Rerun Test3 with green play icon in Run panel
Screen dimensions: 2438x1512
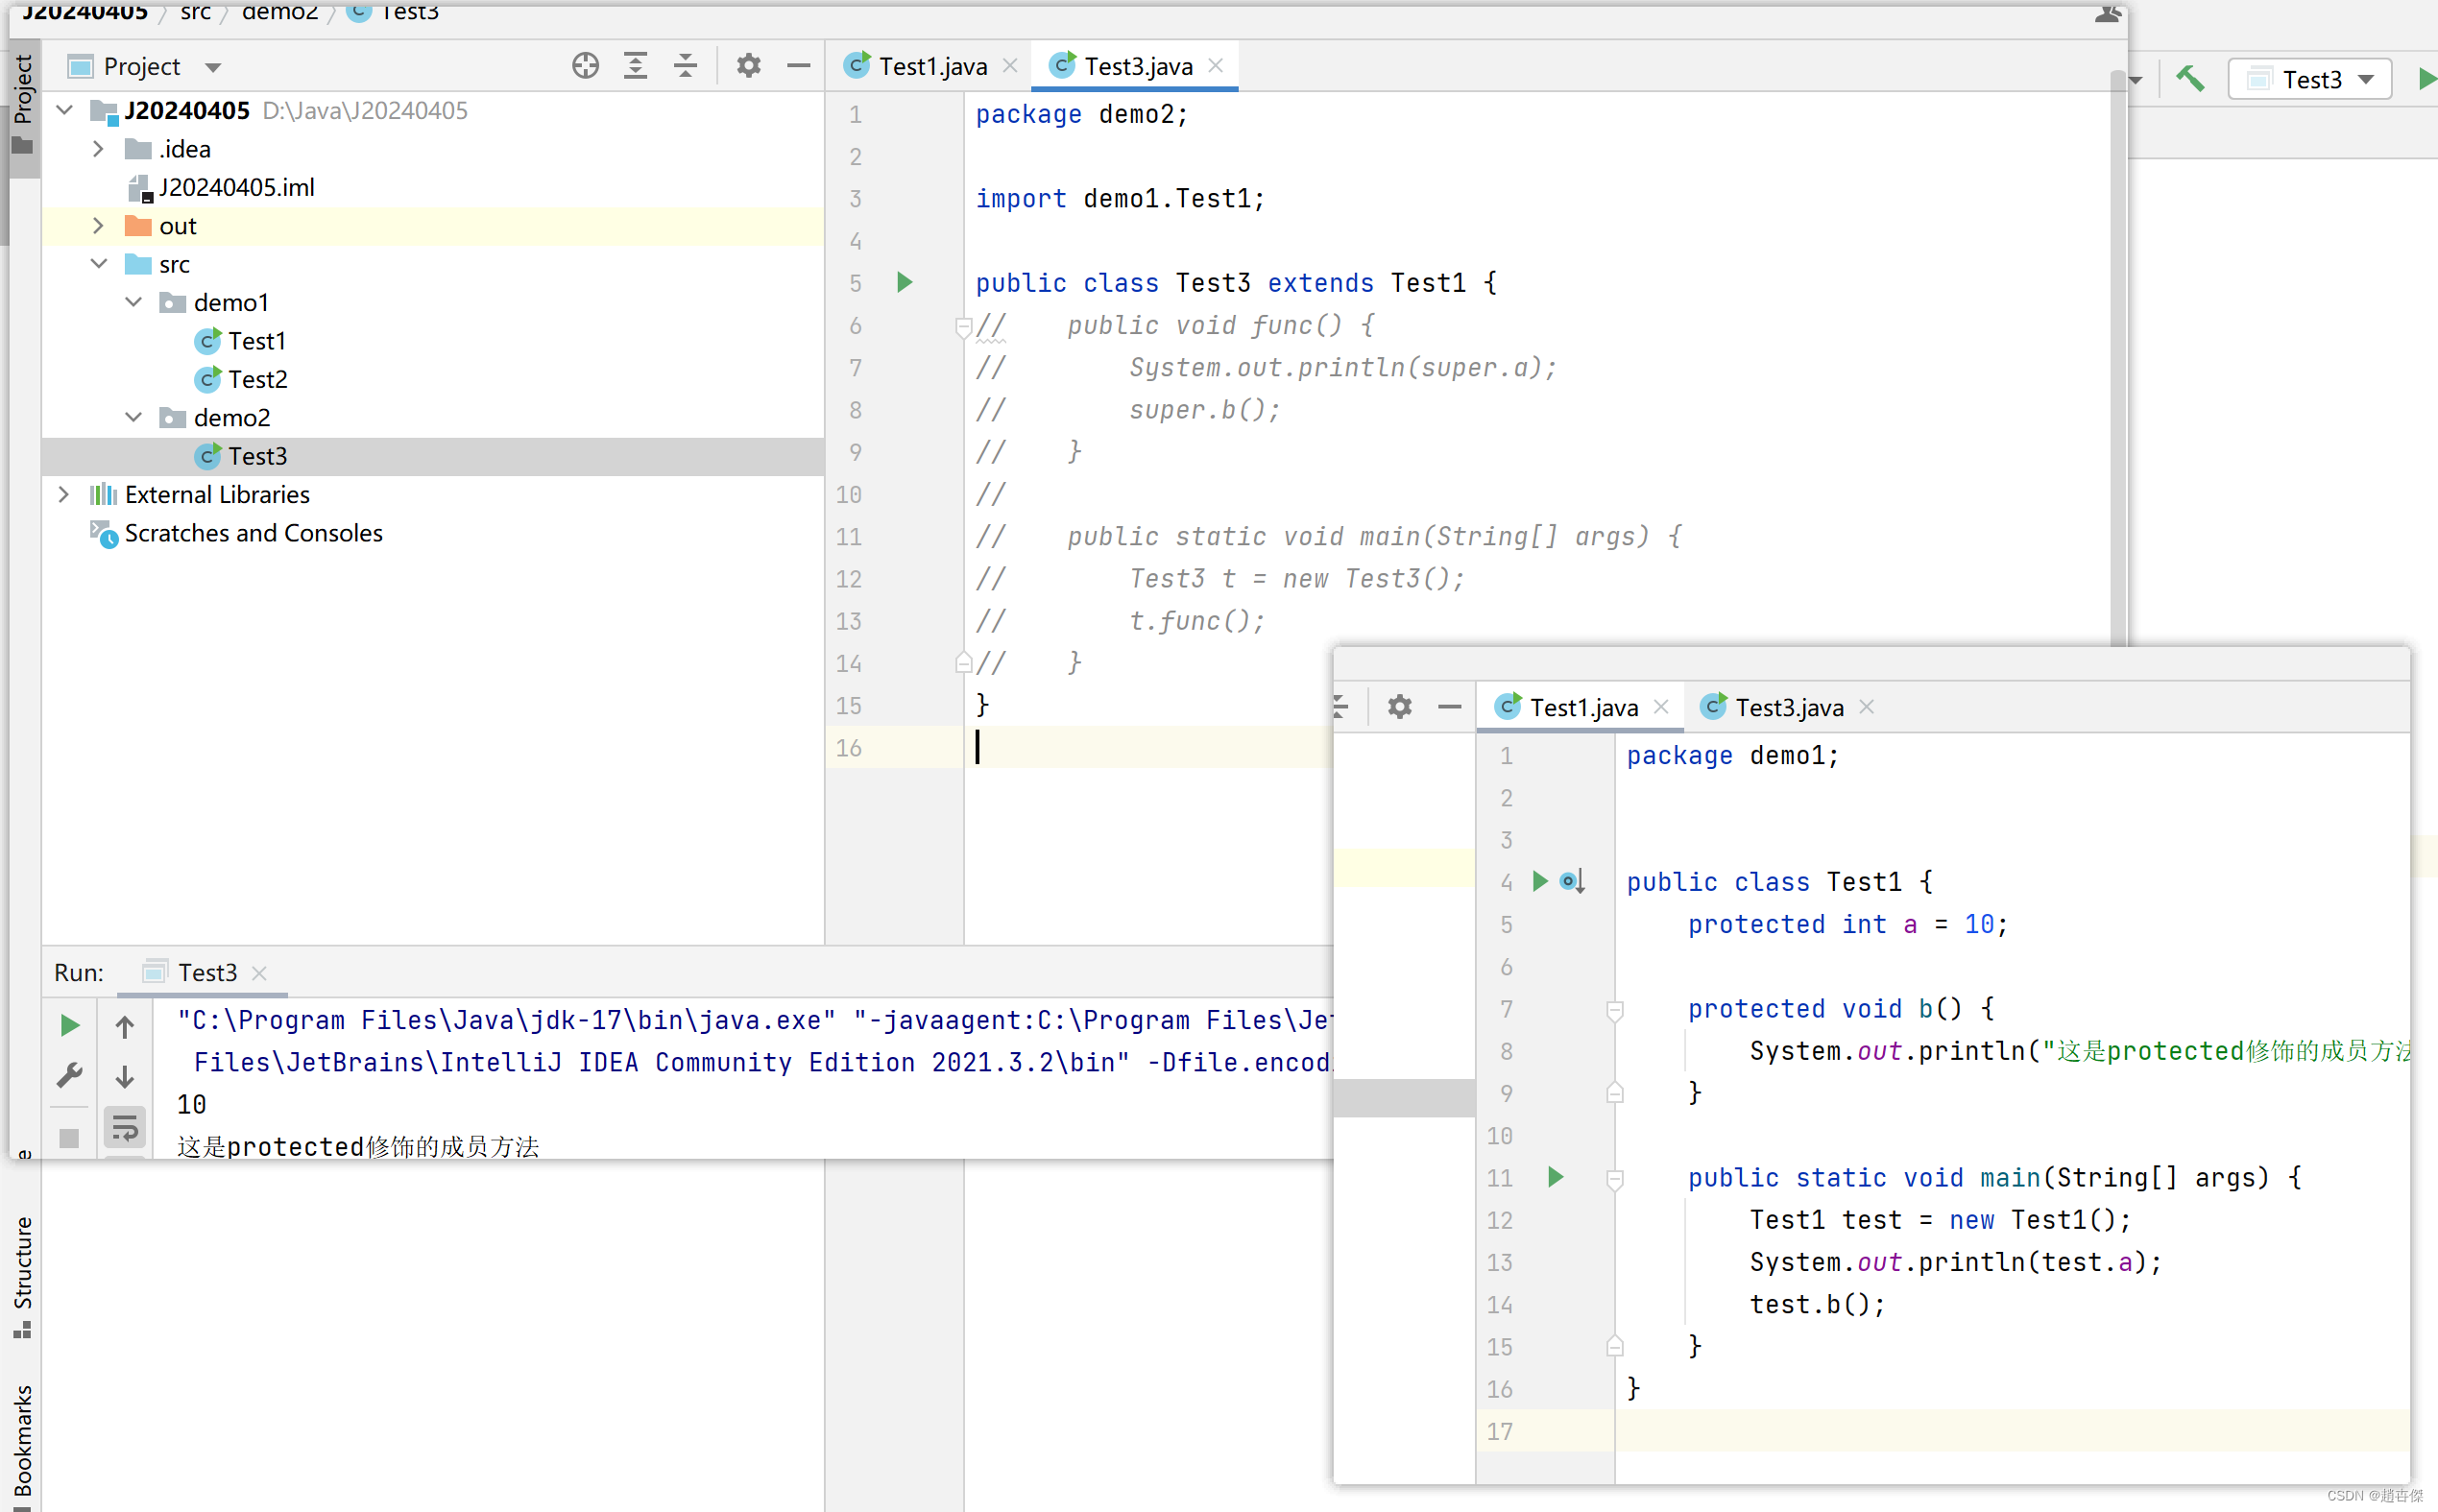[69, 1025]
